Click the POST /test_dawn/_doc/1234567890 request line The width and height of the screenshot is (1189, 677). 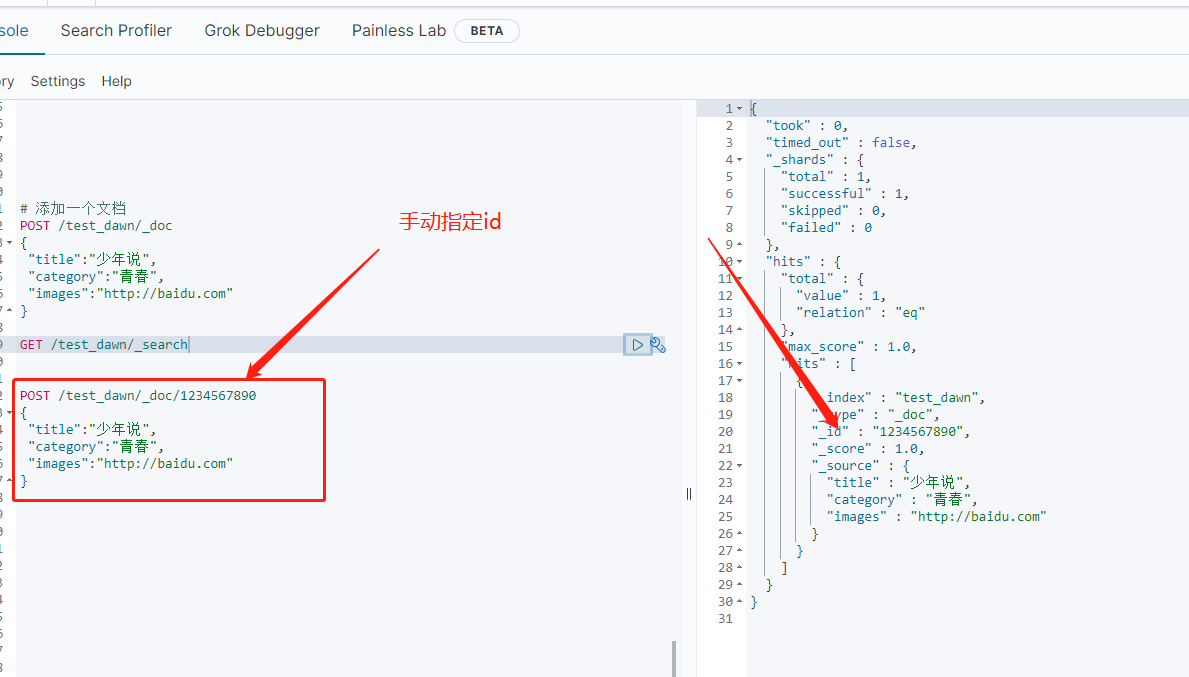point(138,396)
